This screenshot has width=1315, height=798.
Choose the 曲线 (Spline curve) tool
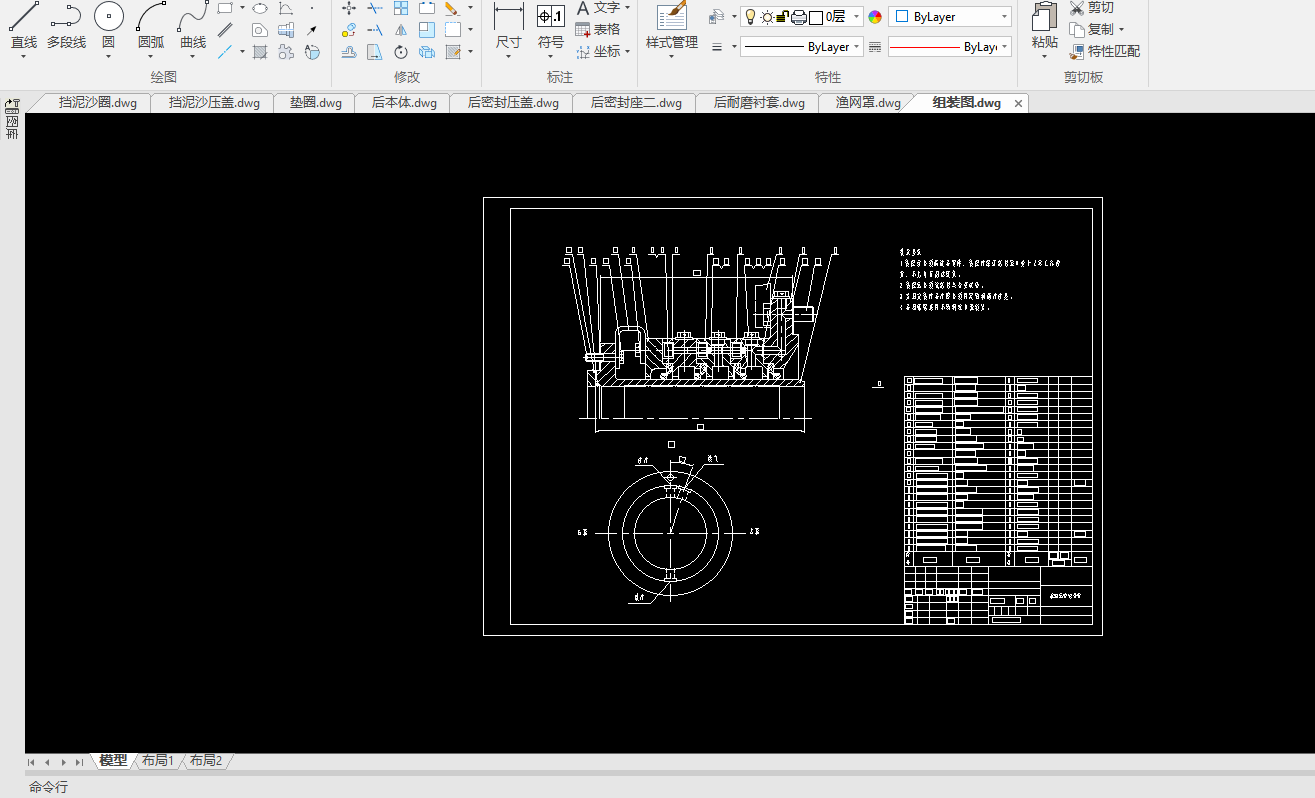pyautogui.click(x=193, y=22)
